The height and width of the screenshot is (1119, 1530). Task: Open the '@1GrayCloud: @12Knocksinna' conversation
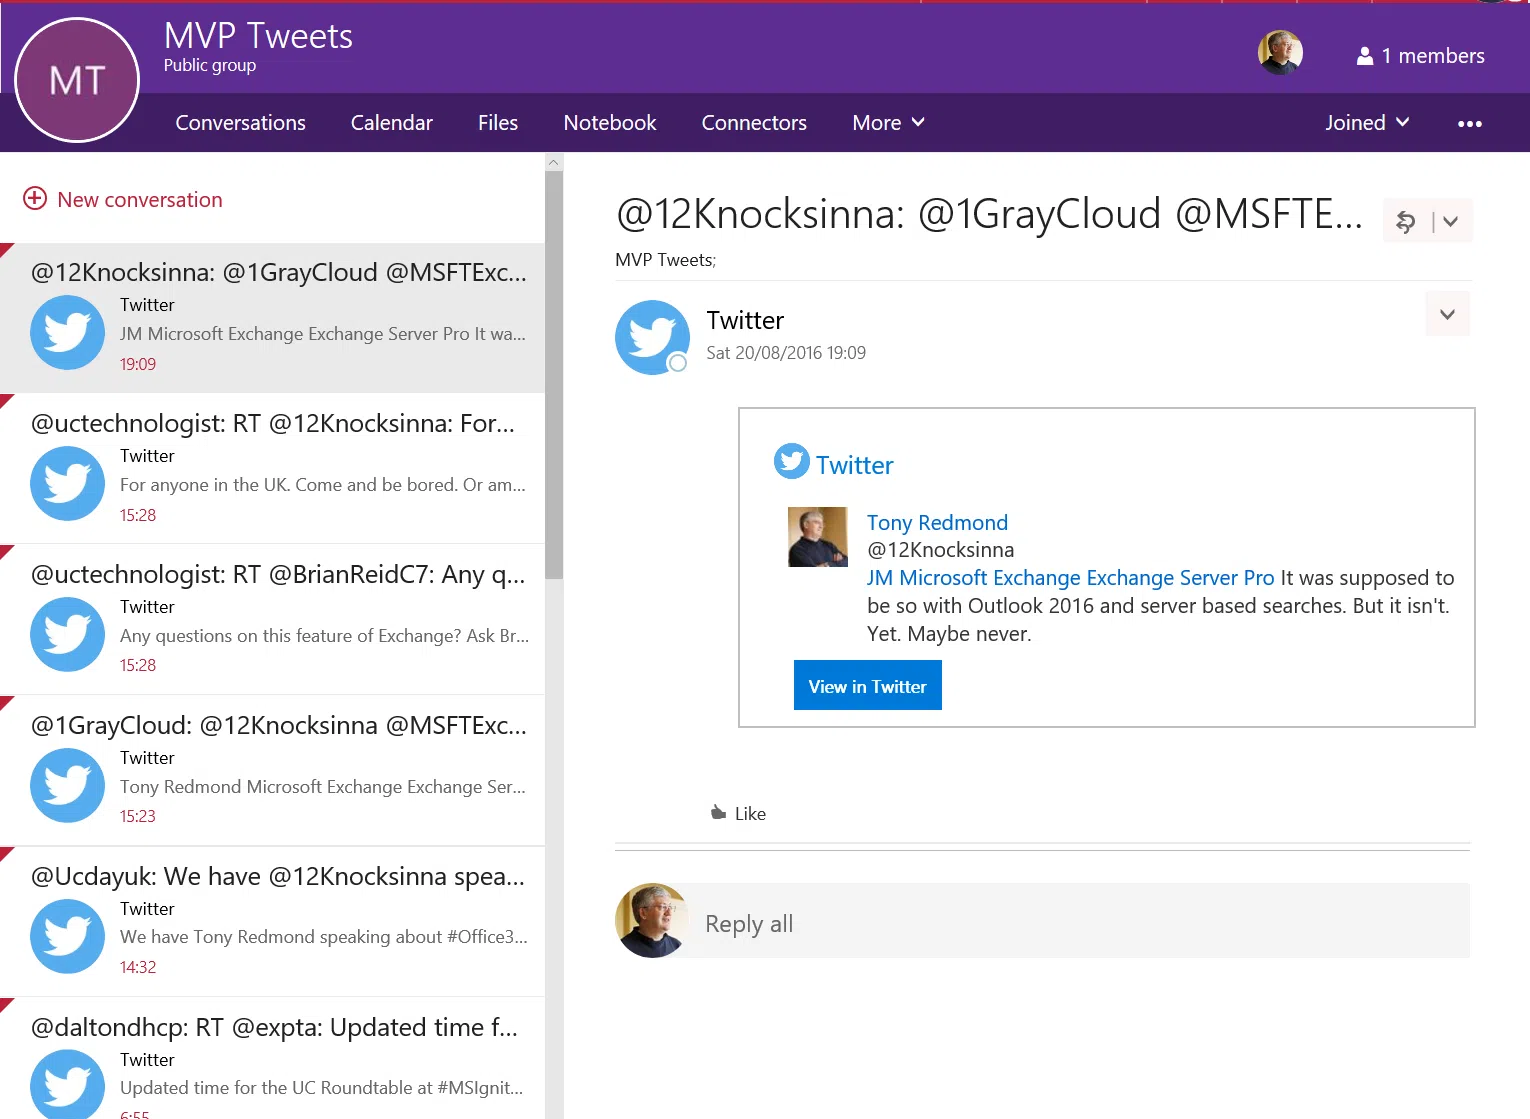[x=272, y=771]
